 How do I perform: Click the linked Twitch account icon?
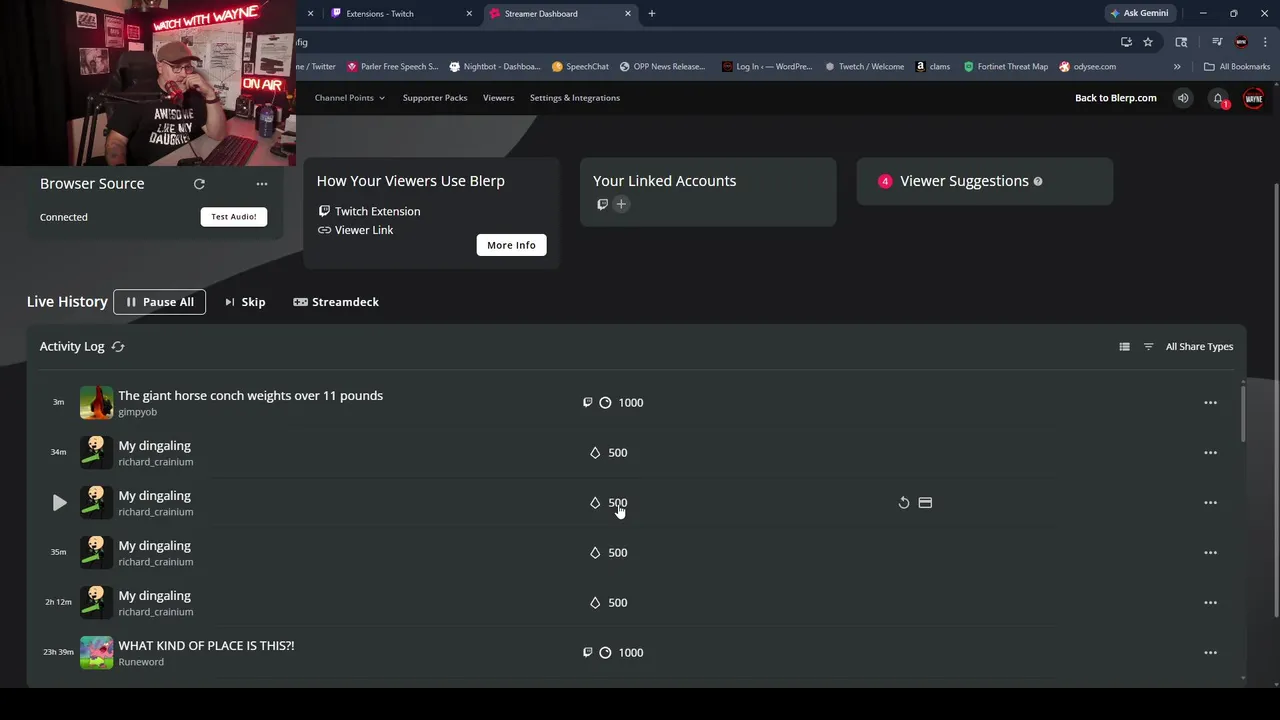[x=602, y=204]
